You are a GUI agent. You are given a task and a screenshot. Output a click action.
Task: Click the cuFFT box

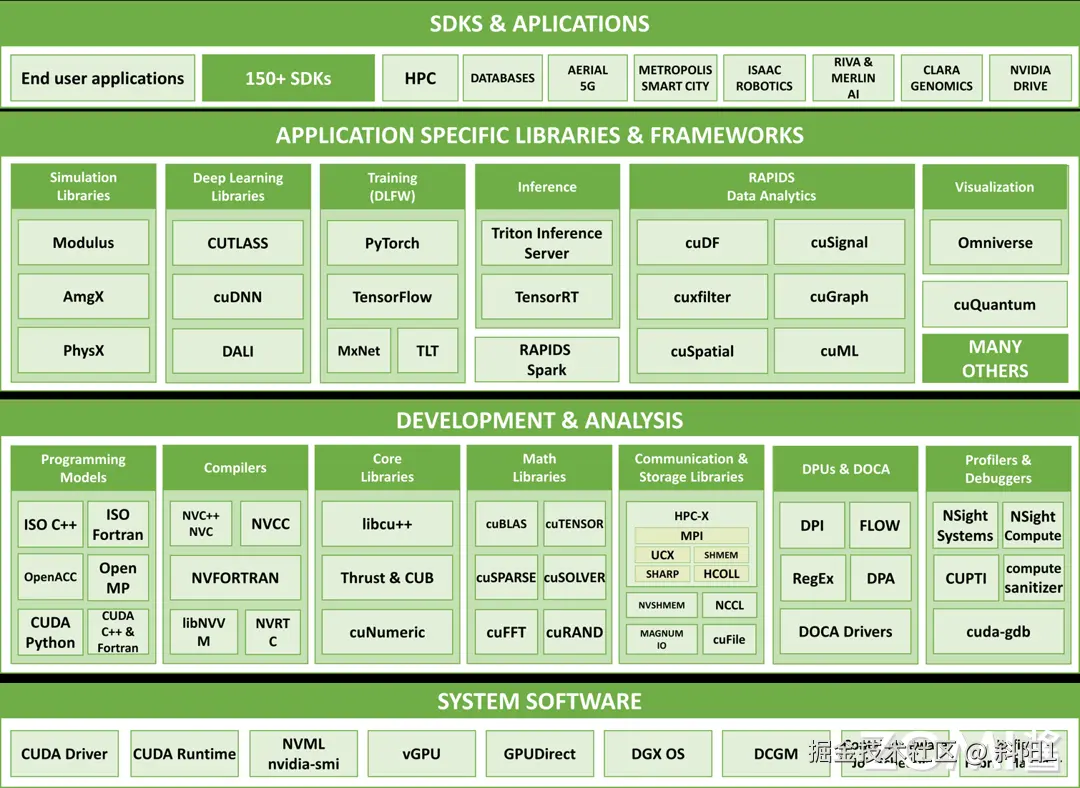coord(506,632)
